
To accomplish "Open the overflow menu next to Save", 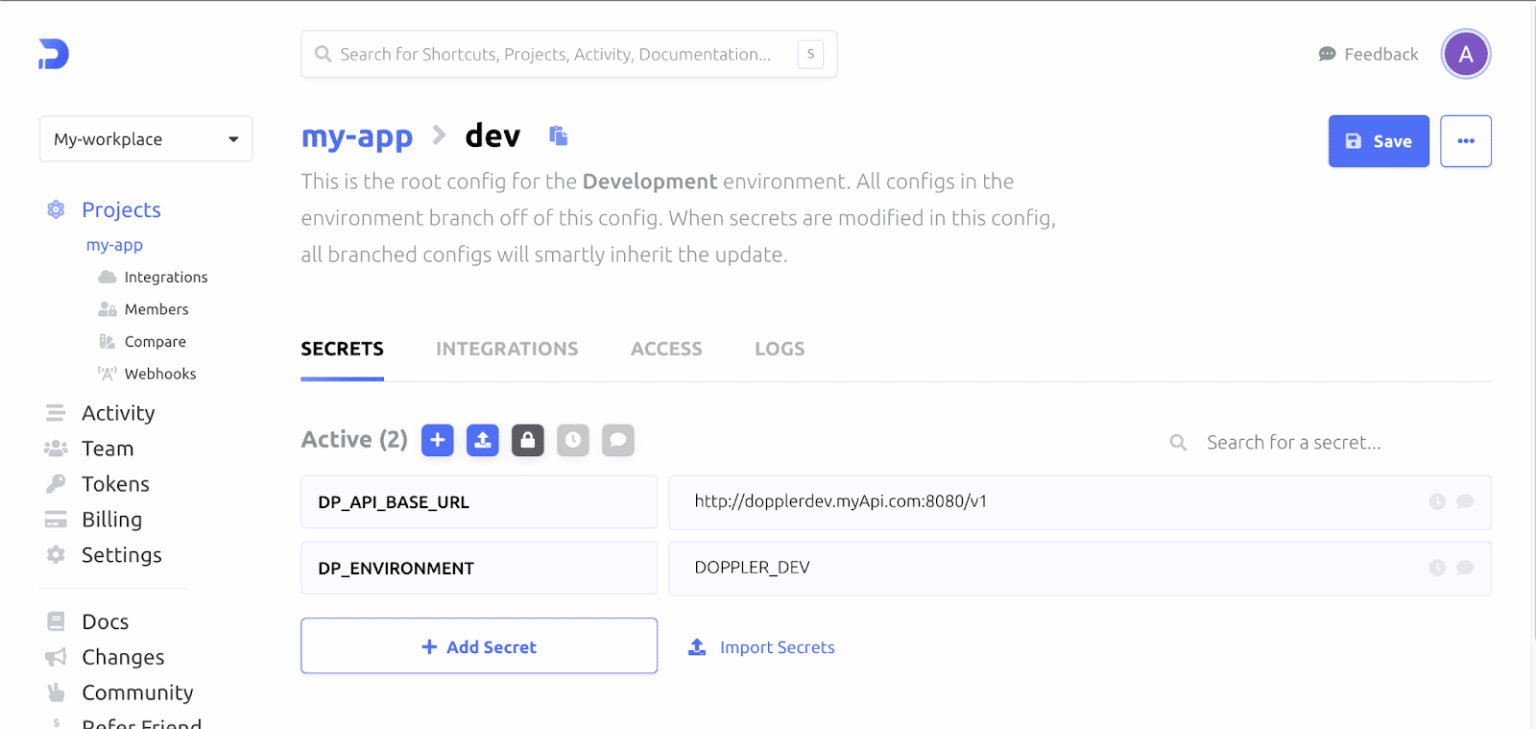I will pyautogui.click(x=1466, y=140).
